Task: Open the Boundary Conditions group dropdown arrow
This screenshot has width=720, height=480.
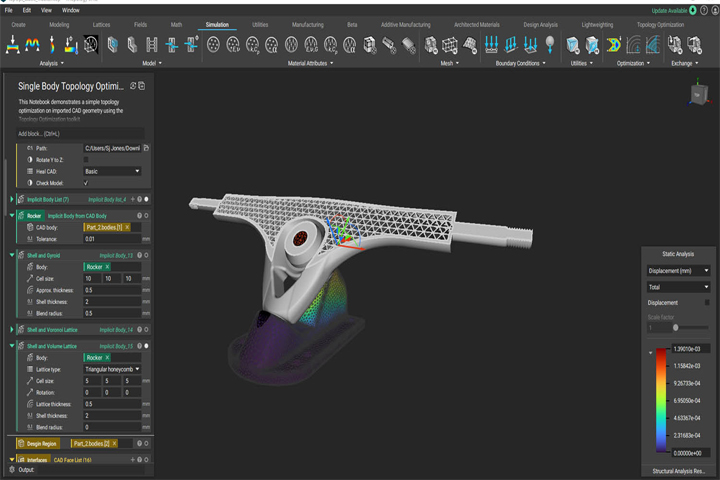Action: coord(544,63)
